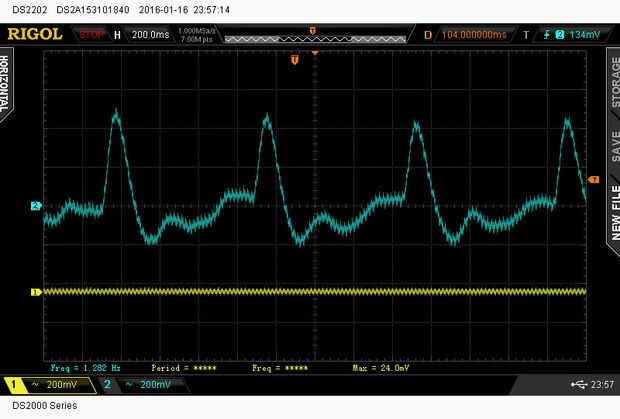Image resolution: width=620 pixels, height=419 pixels.
Task: Click the orange trigger position T marker
Action: 295,60
